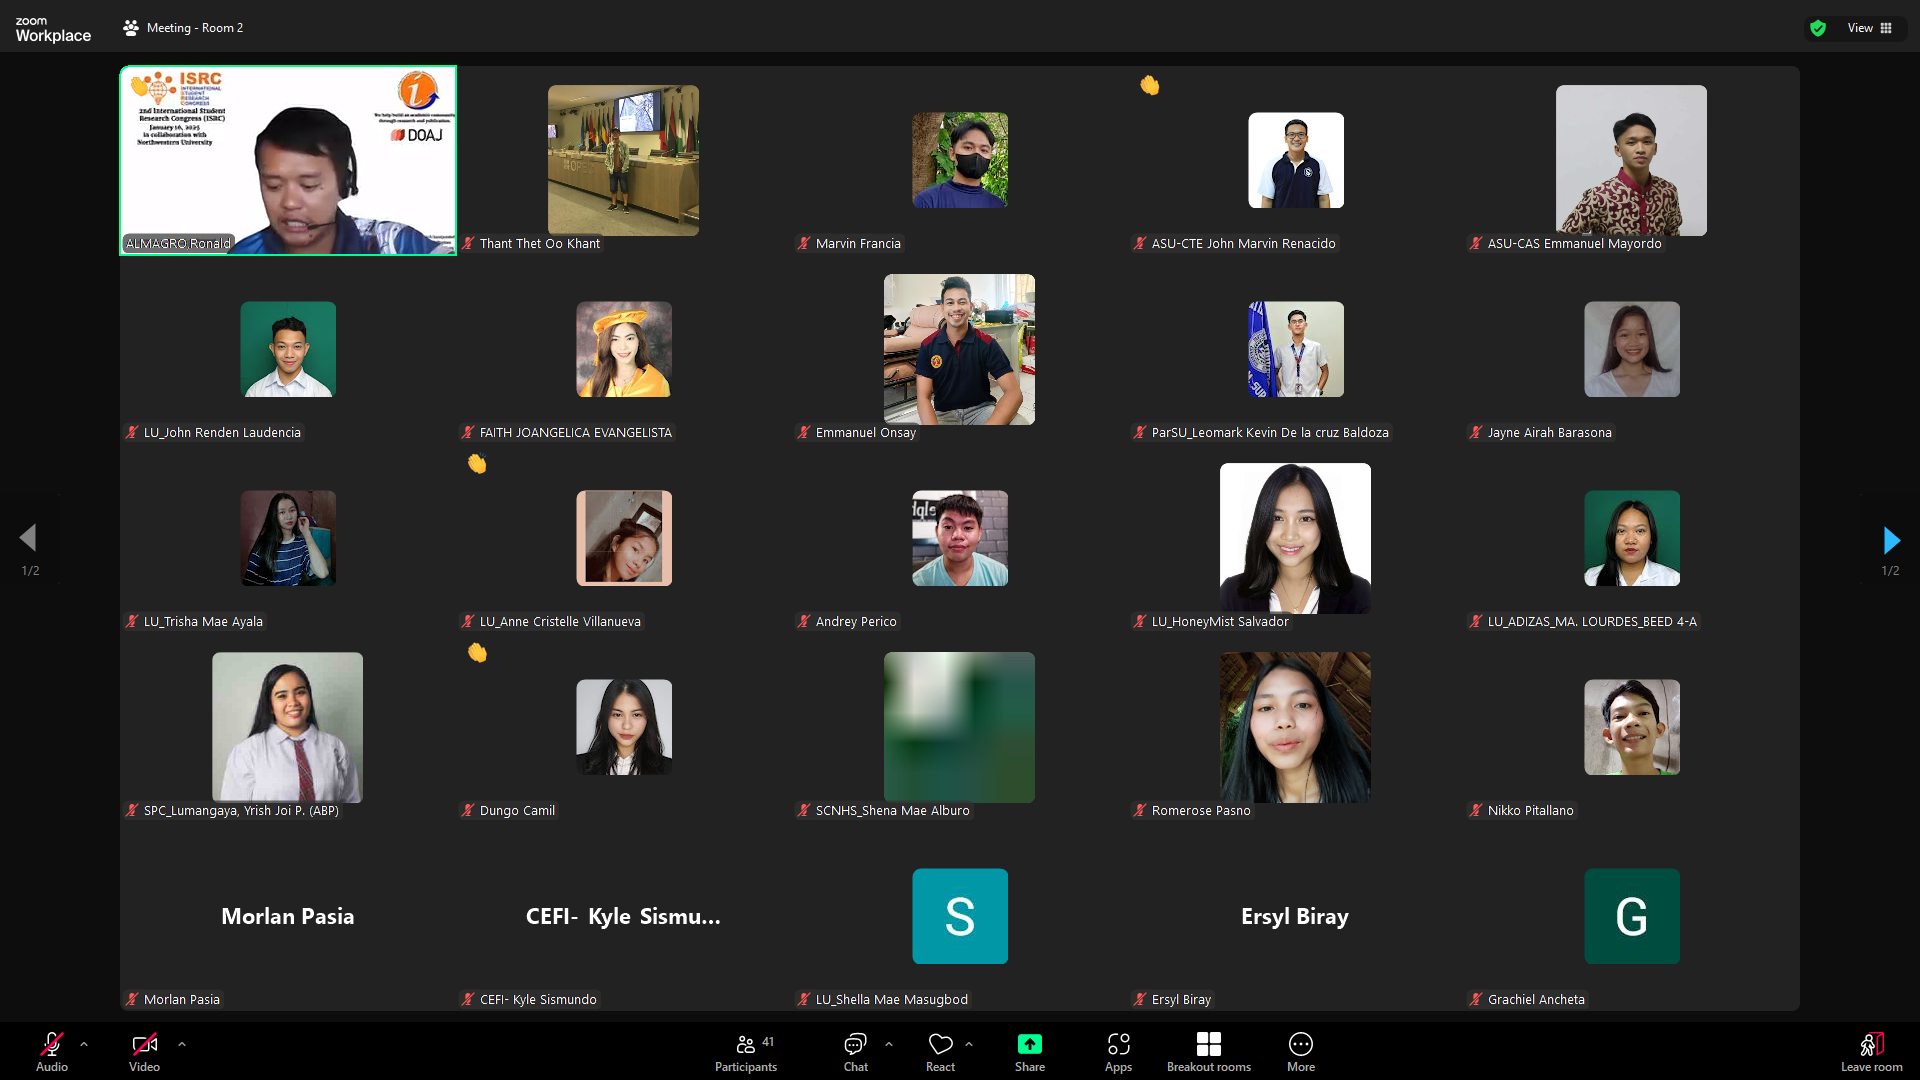Click the React heart icon
Viewport: 1920px width, 1080px height.
coord(940,1045)
